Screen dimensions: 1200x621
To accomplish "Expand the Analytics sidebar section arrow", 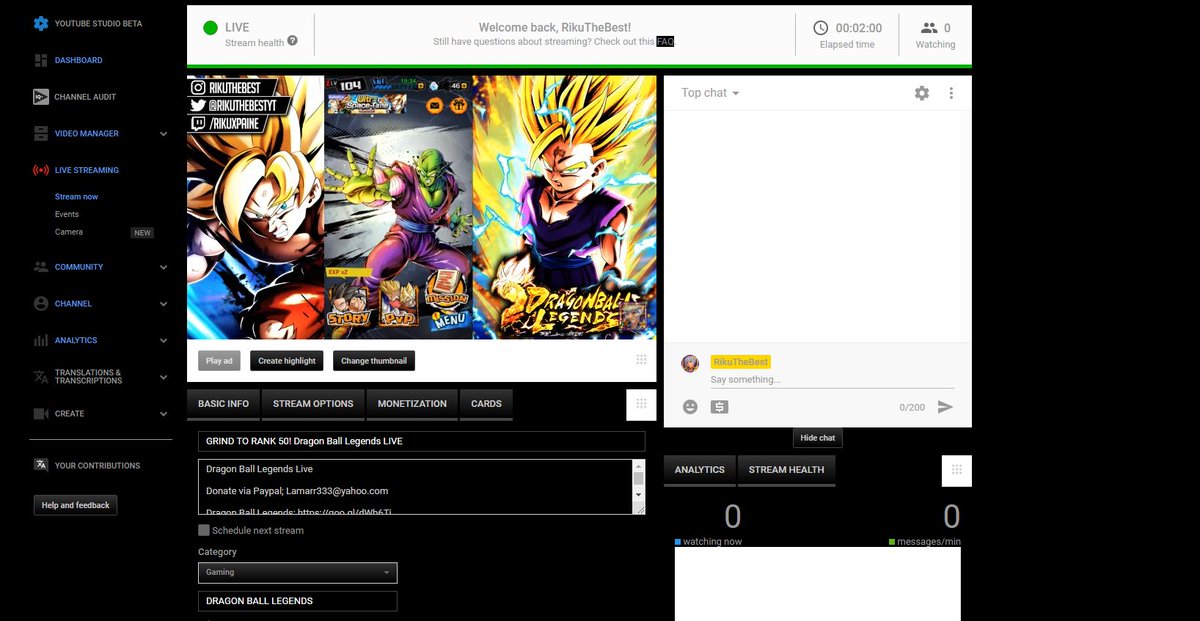I will (x=164, y=340).
